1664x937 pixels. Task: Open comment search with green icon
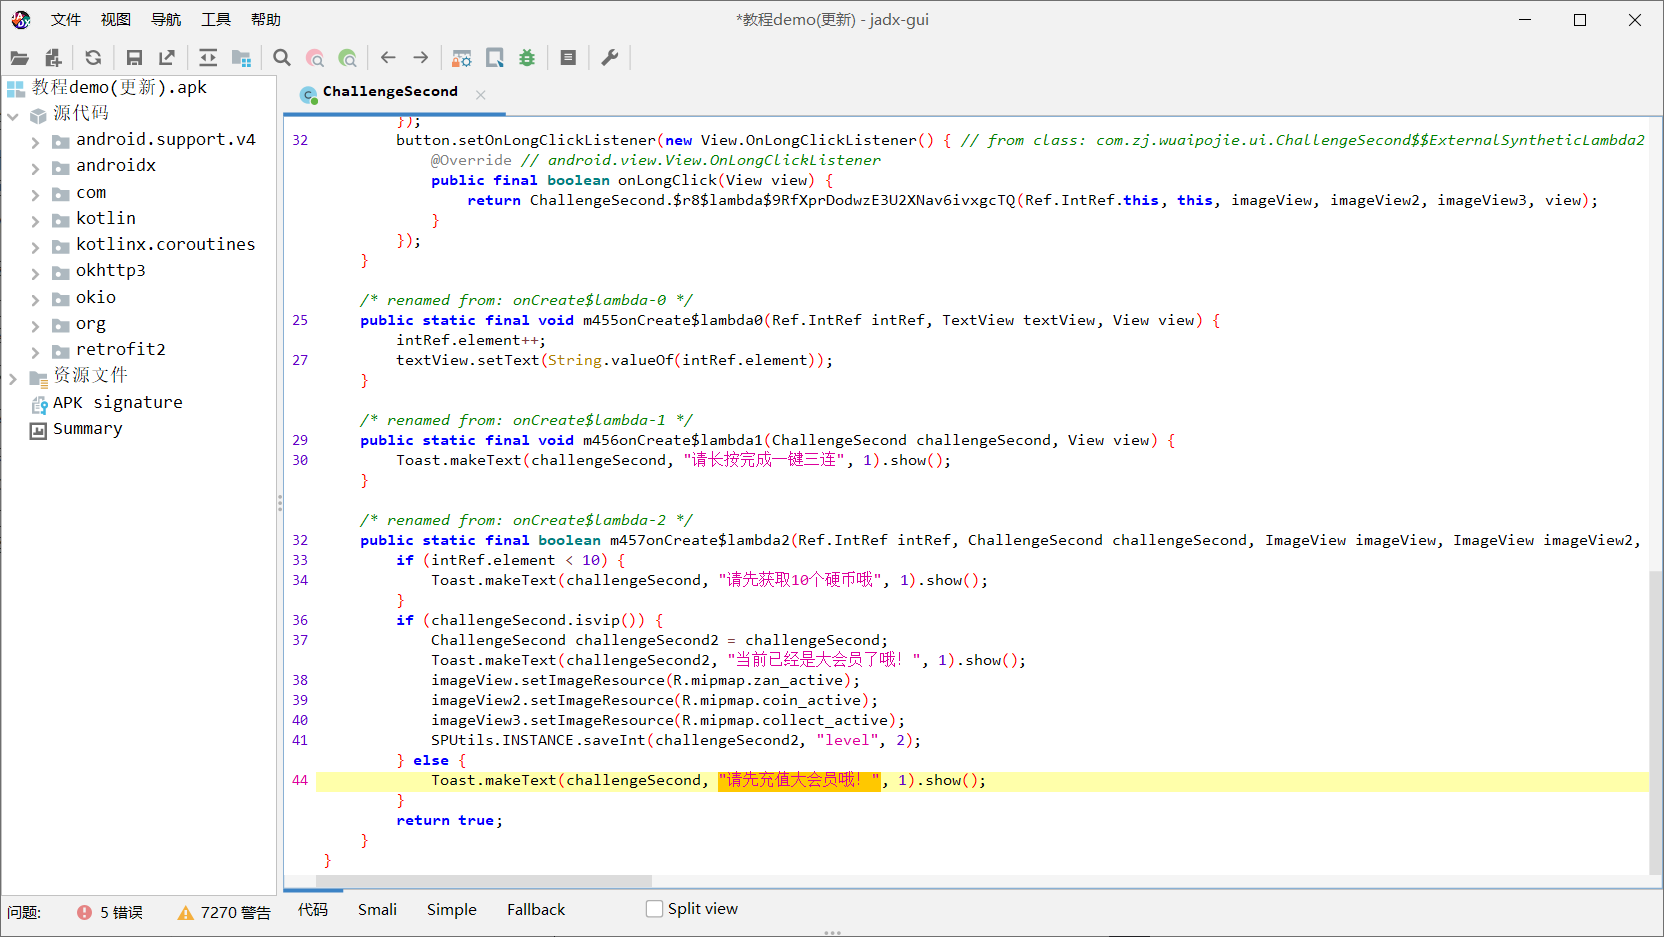click(x=347, y=58)
